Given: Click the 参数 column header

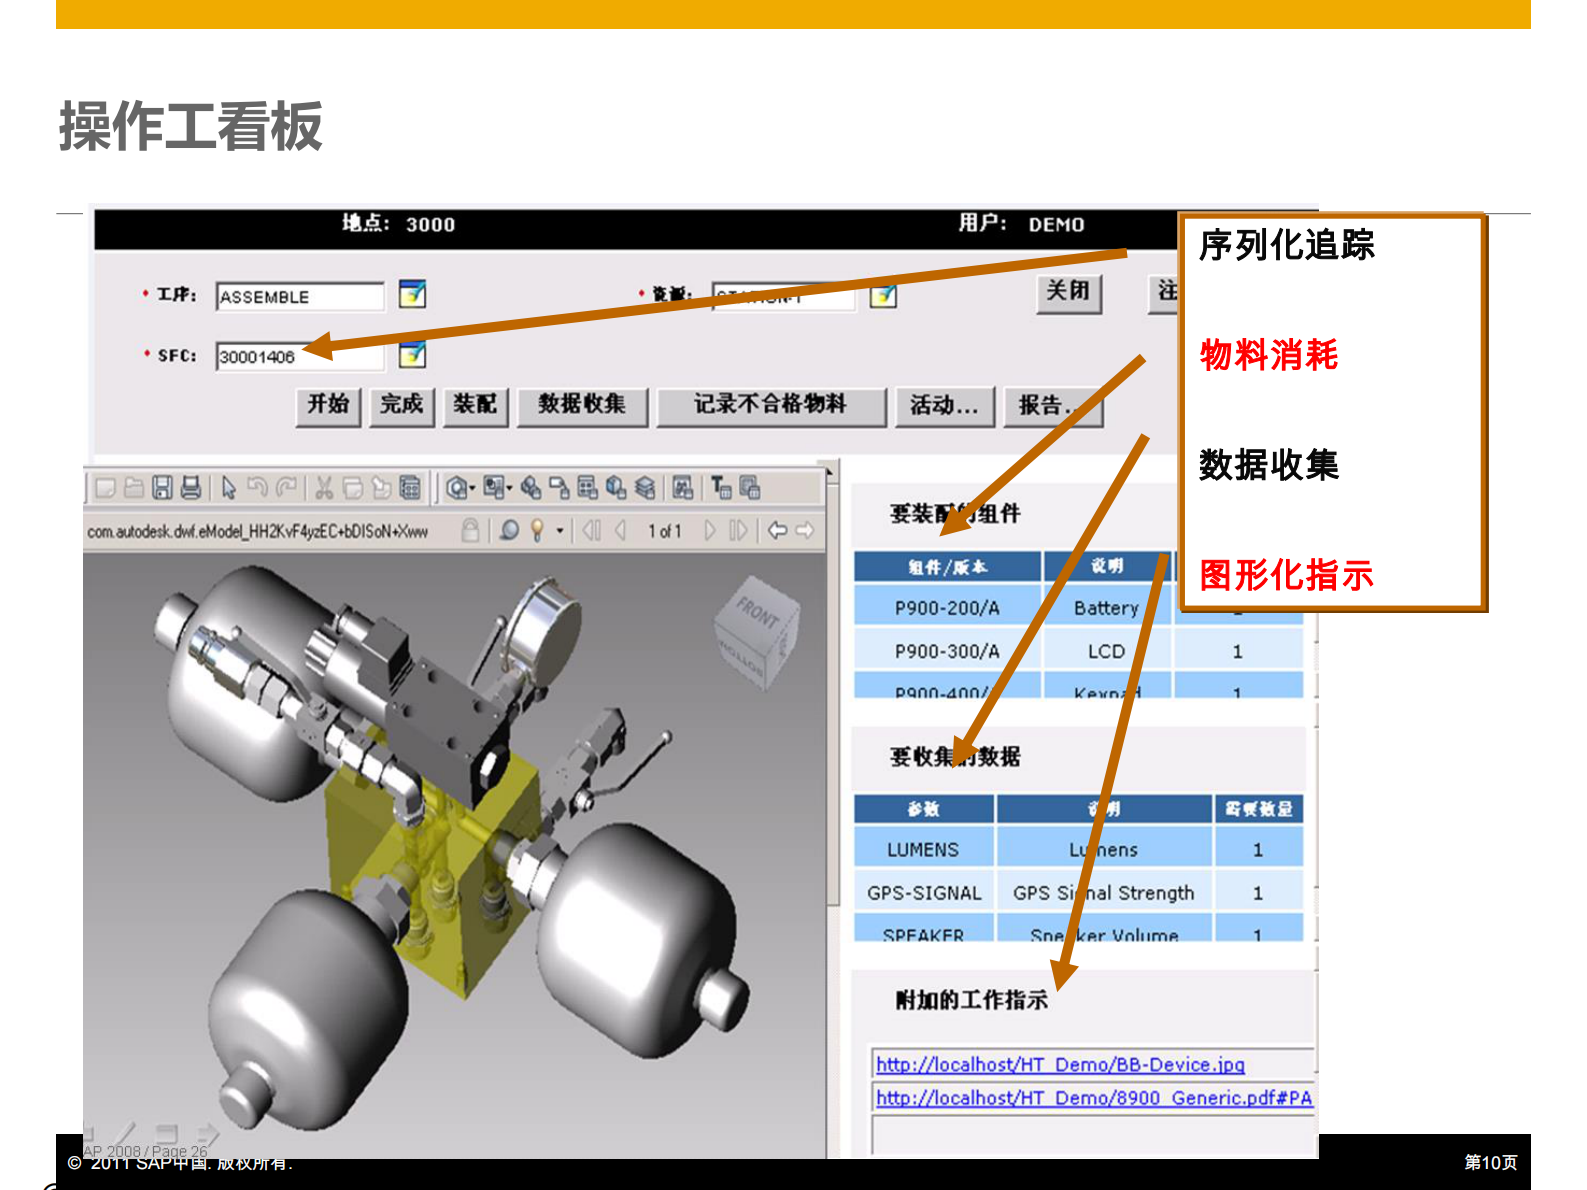Looking at the screenshot, I should (924, 809).
